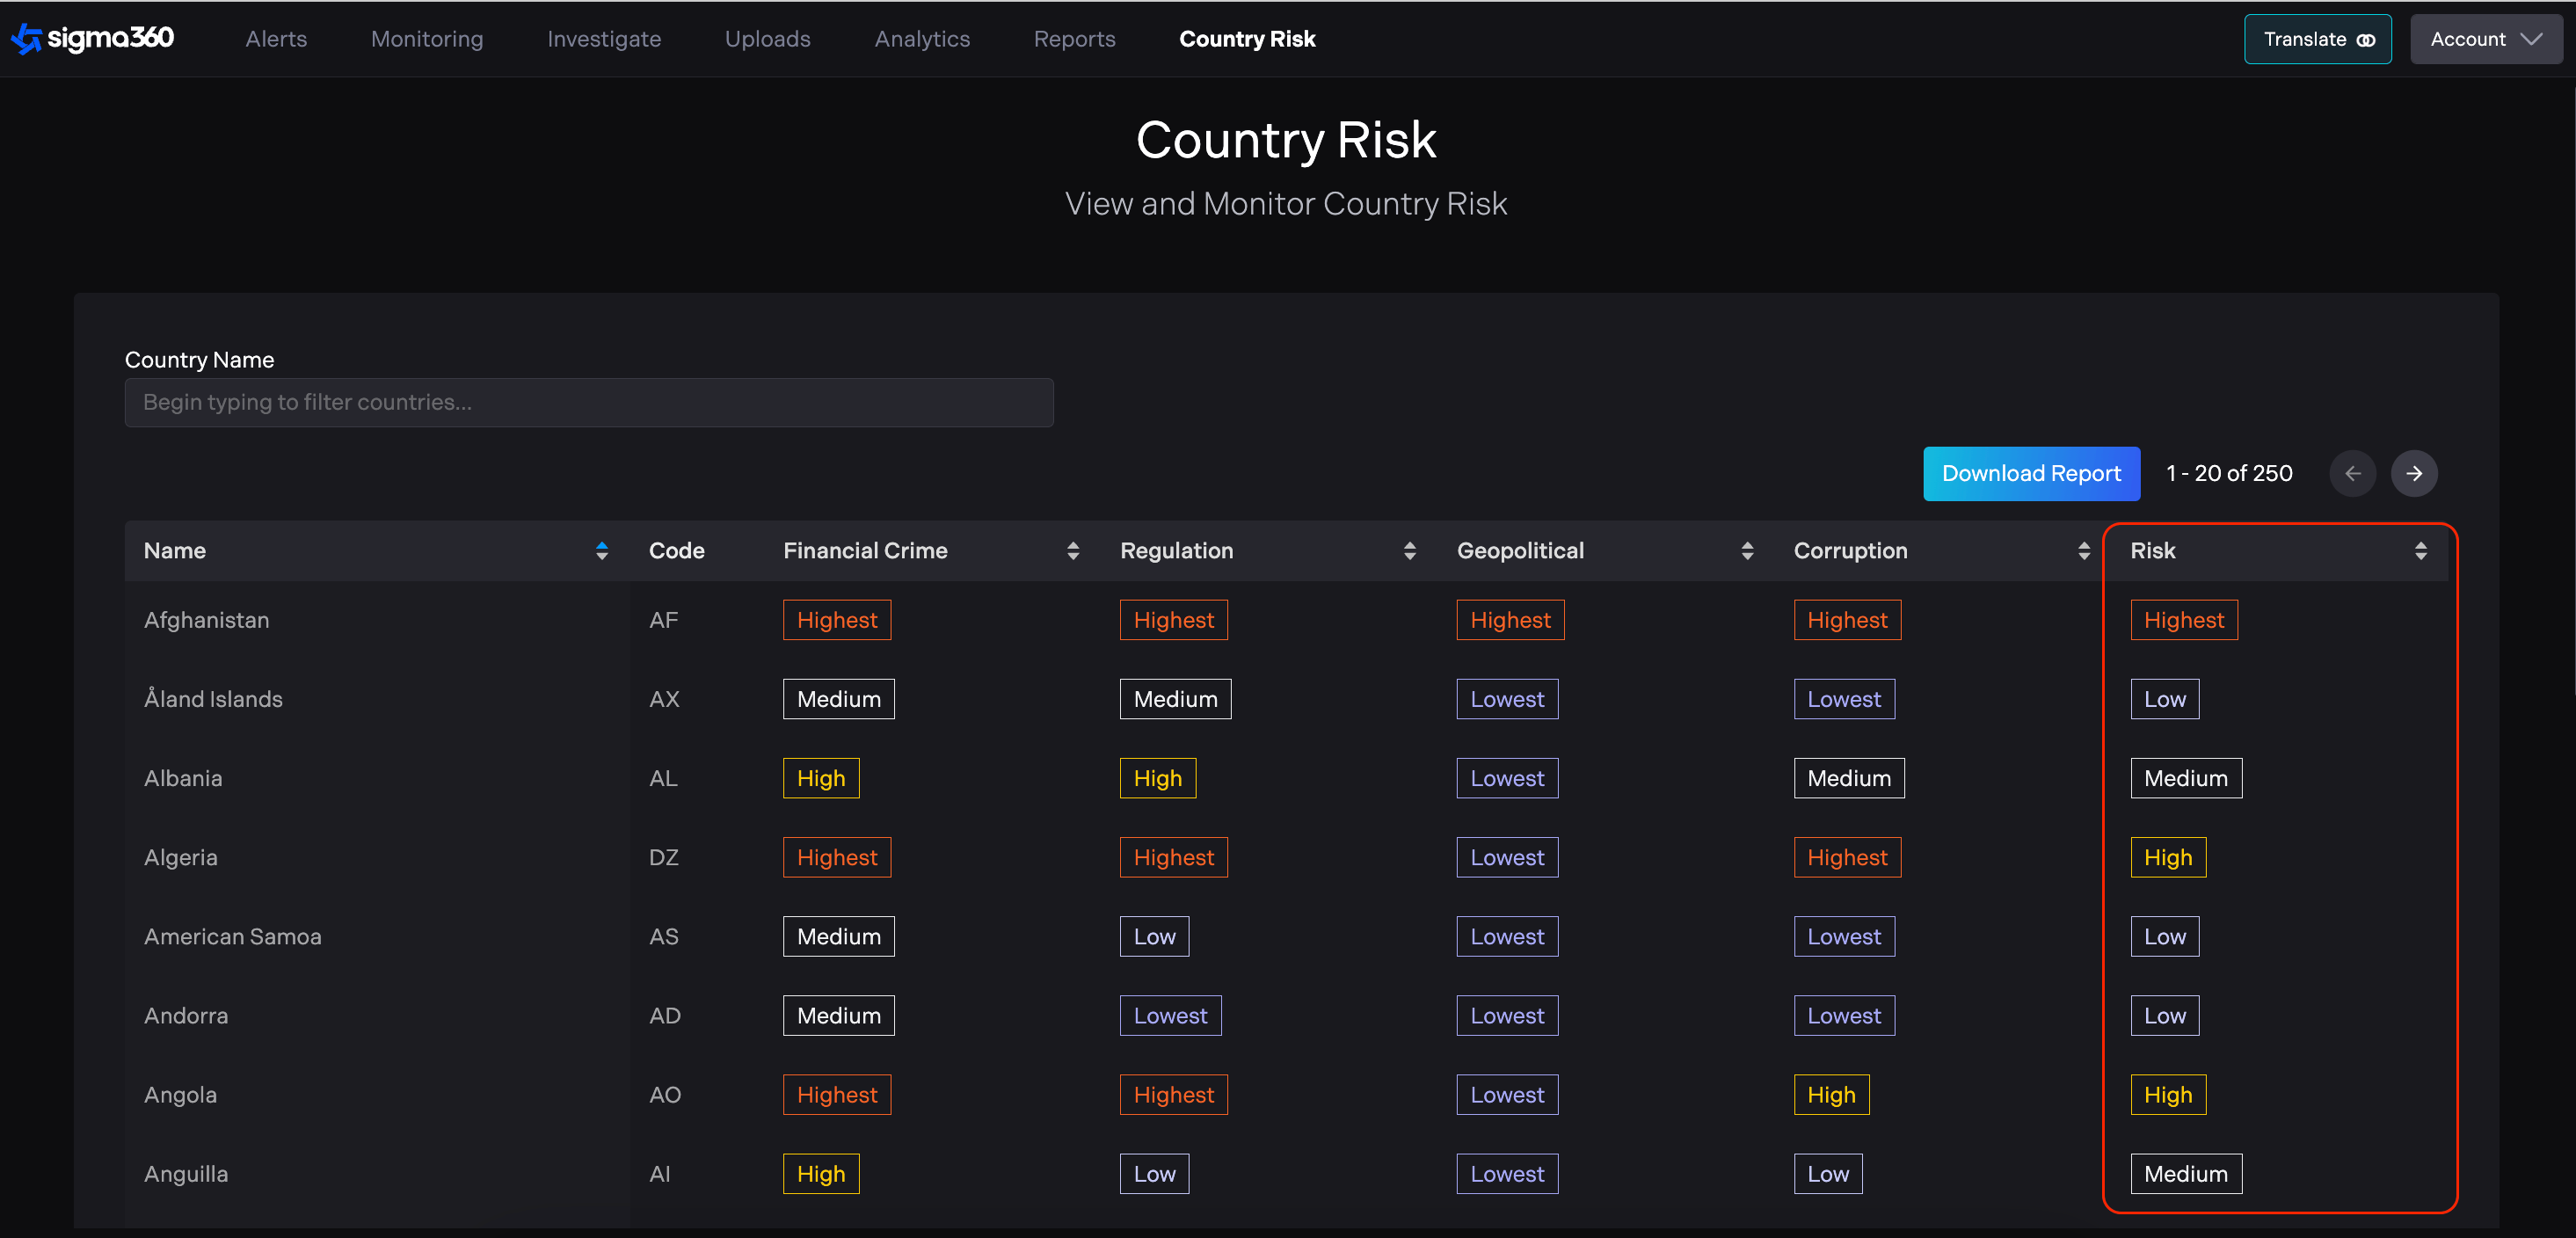Toggle the Translate button
The width and height of the screenshot is (2576, 1238).
click(2317, 39)
